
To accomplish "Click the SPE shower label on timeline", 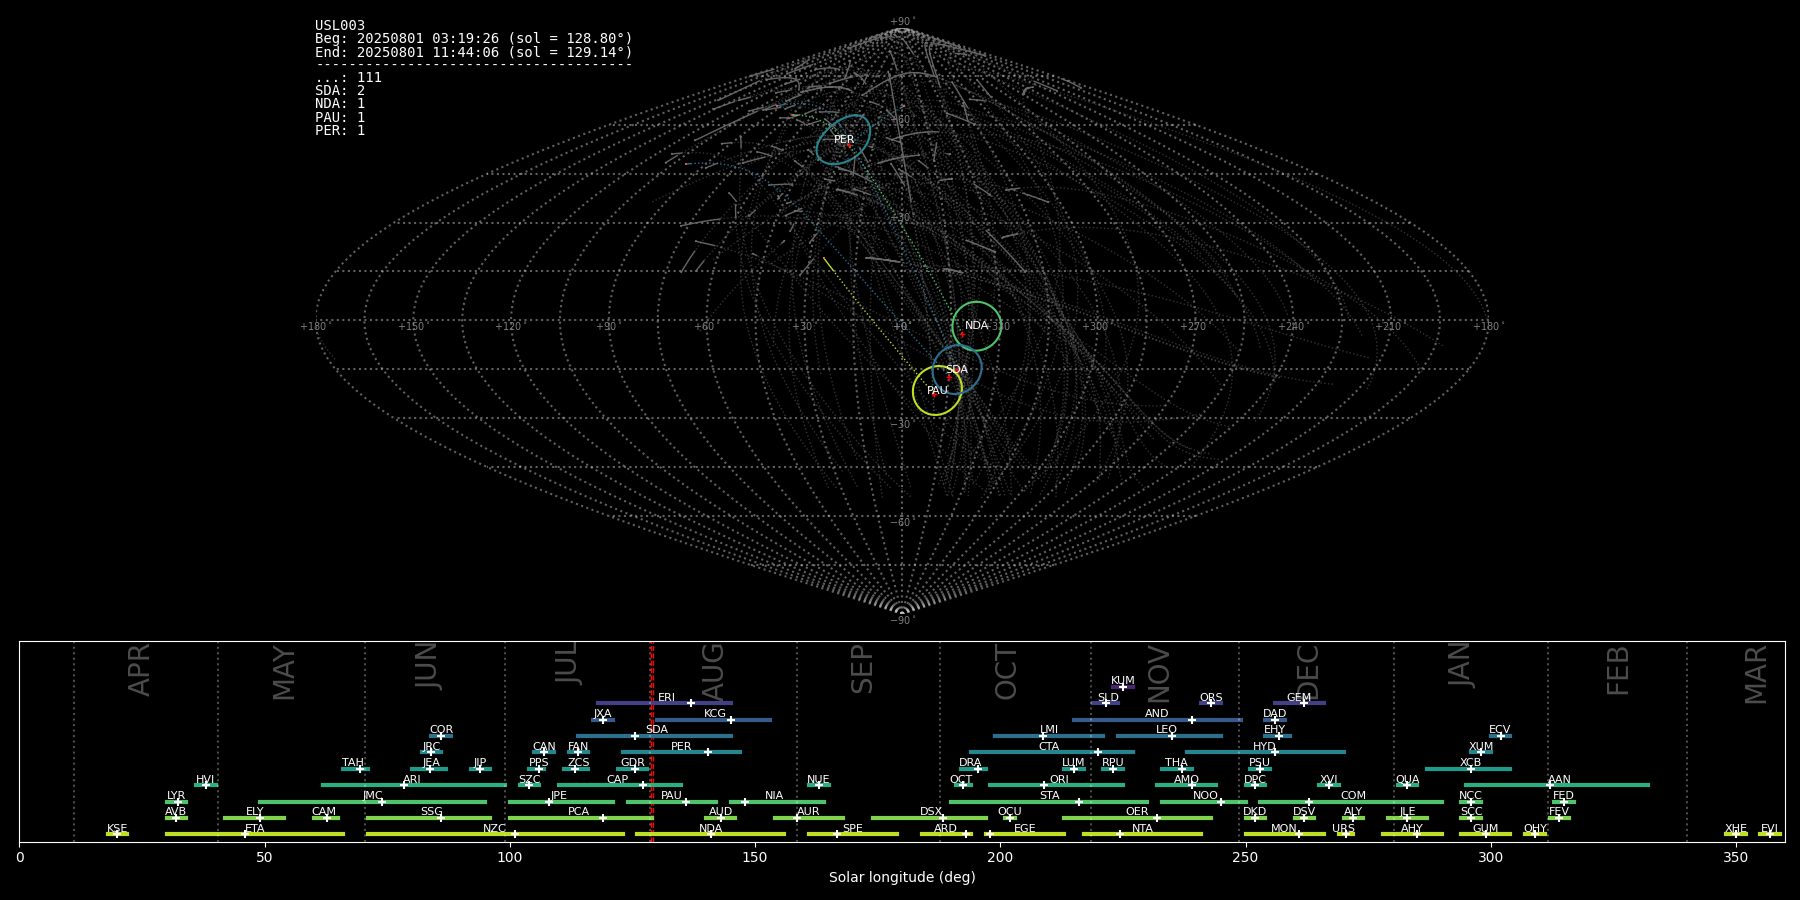I will coord(853,829).
